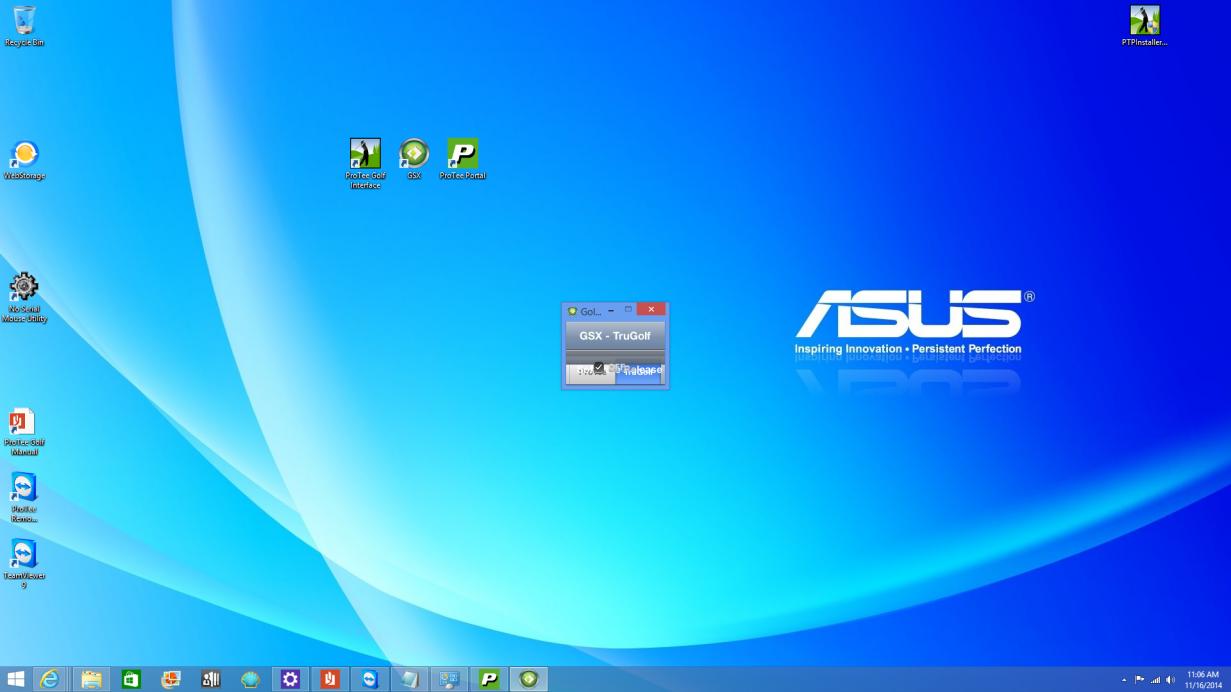This screenshot has height=692, width=1231.
Task: Open the network signal tray icon
Action: 1155,680
